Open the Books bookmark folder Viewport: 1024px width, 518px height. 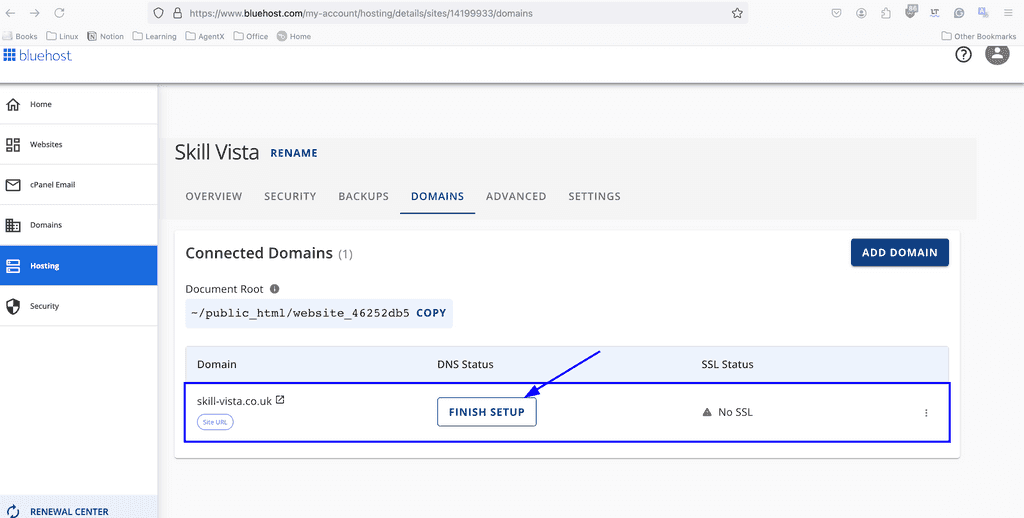tap(20, 37)
